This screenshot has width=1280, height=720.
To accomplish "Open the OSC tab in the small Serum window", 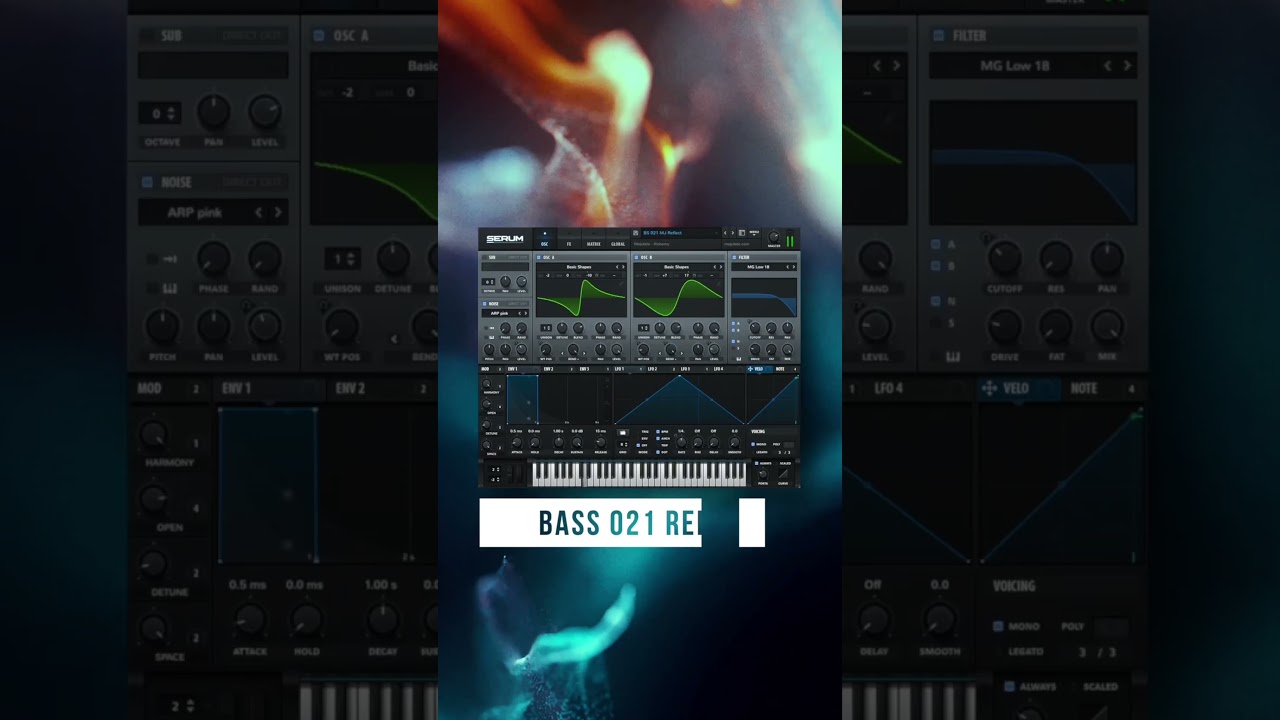I will (x=544, y=239).
